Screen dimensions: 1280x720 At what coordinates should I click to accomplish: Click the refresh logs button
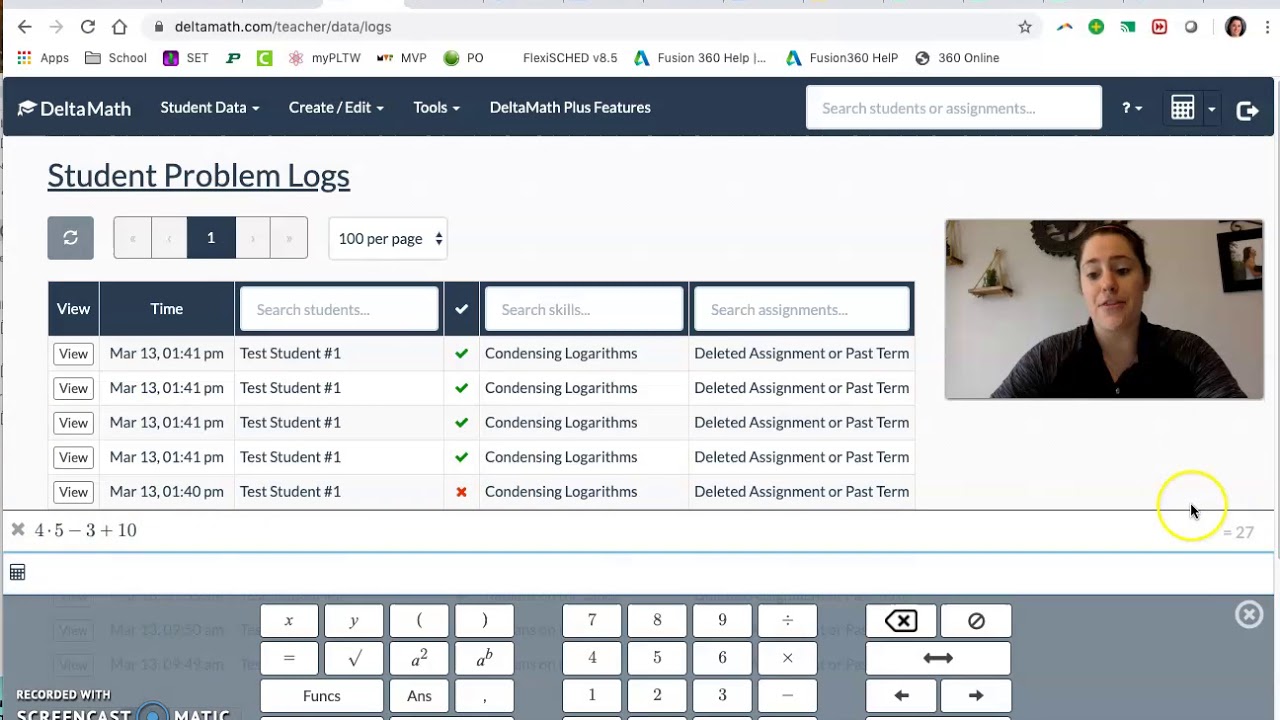tap(70, 238)
